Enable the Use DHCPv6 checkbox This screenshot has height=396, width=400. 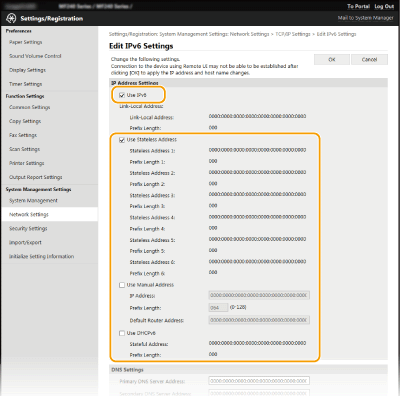click(x=122, y=333)
